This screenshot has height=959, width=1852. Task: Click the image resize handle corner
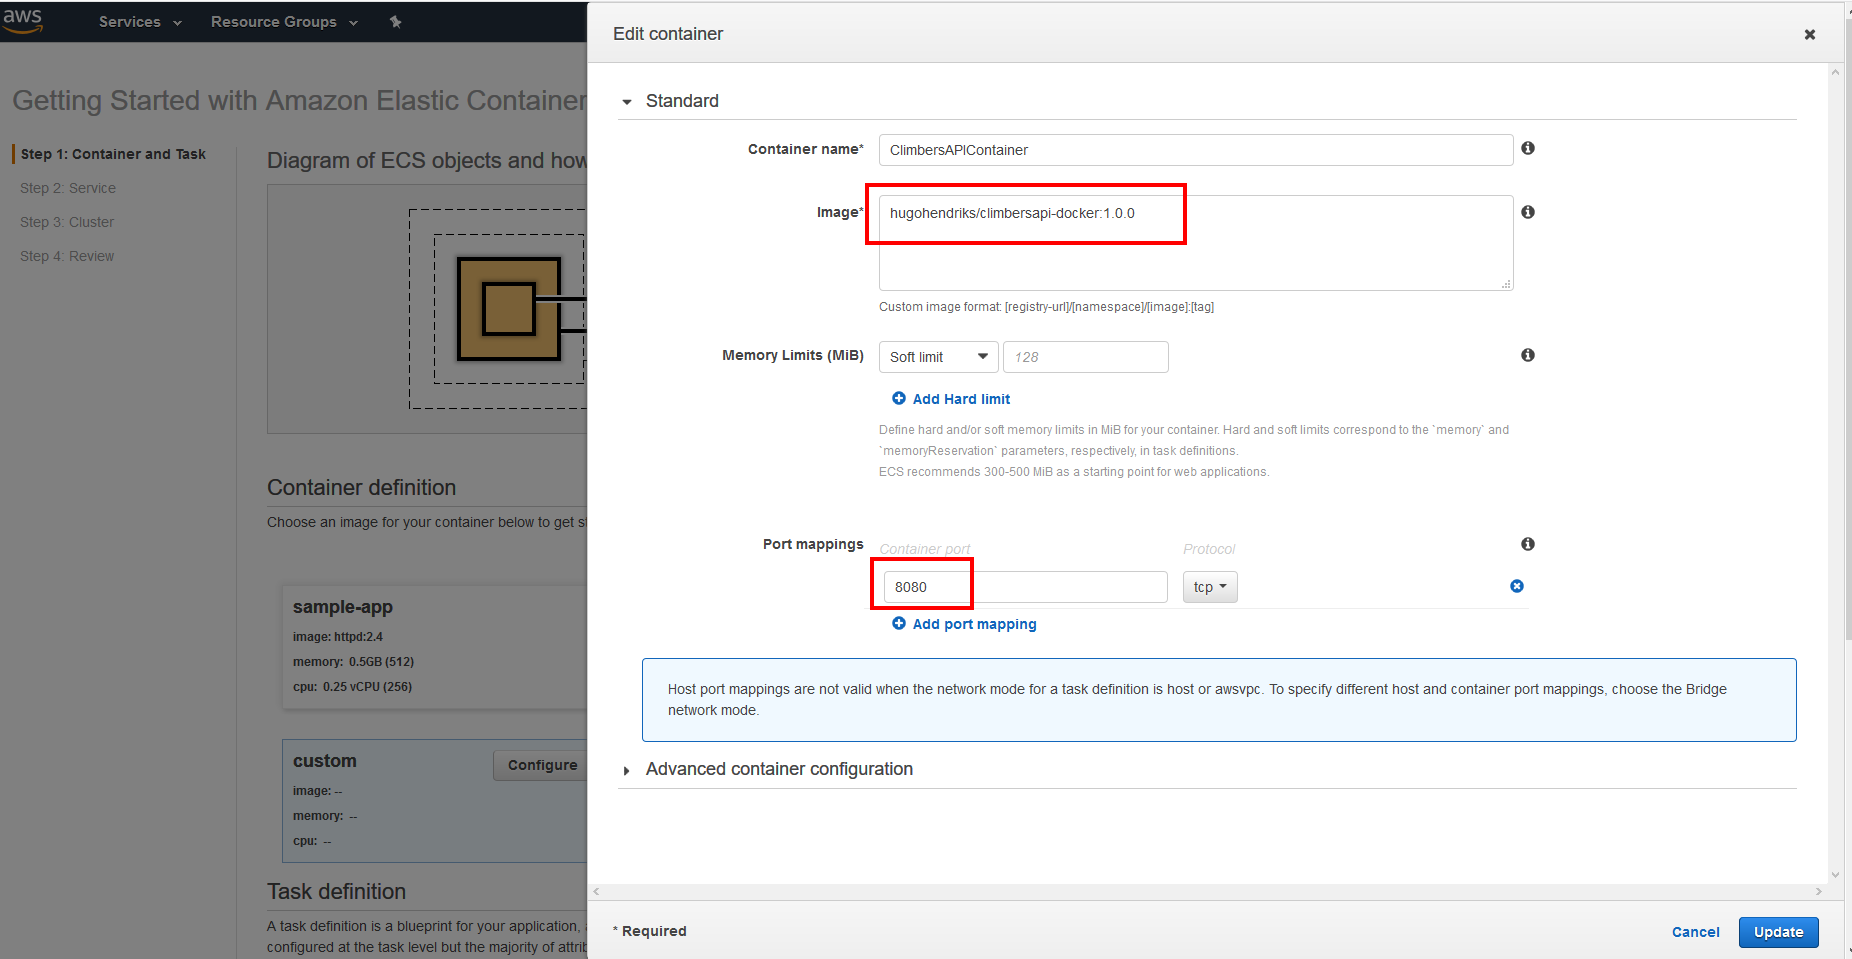(x=1506, y=284)
